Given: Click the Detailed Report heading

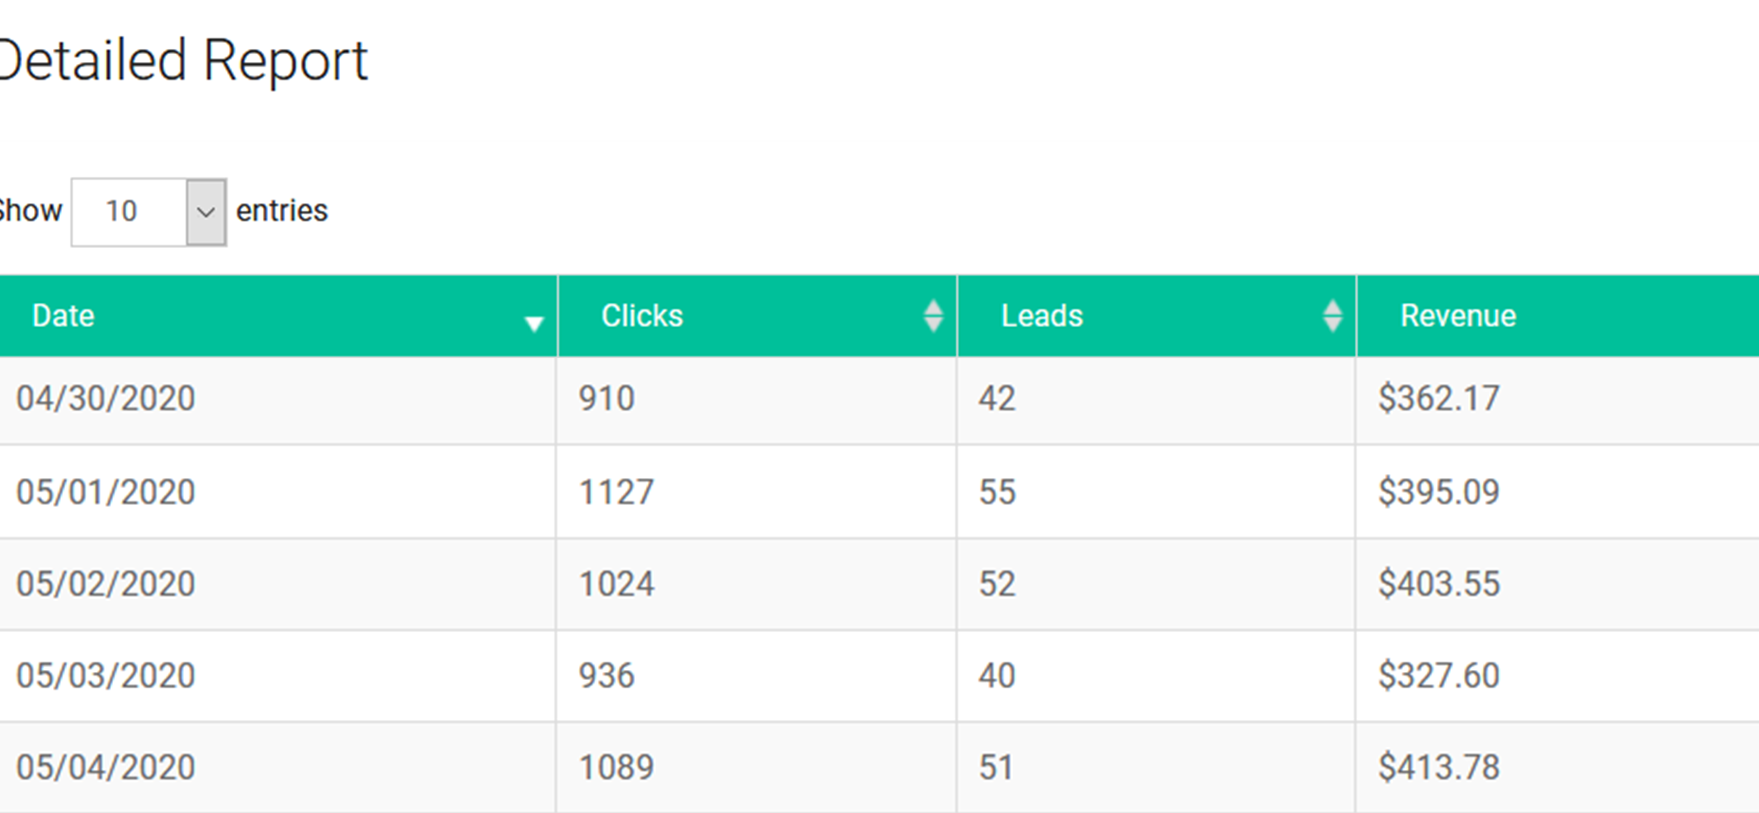Looking at the screenshot, I should (x=184, y=61).
